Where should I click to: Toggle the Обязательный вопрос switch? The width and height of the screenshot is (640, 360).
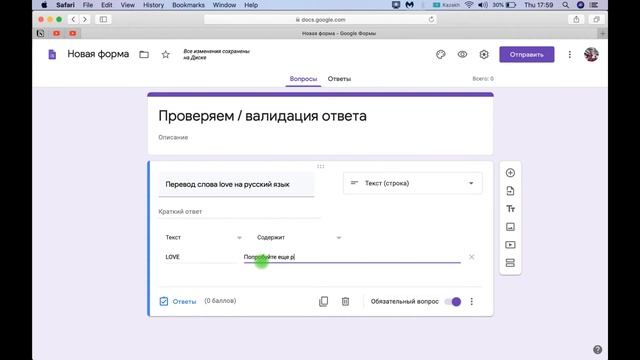tap(453, 301)
